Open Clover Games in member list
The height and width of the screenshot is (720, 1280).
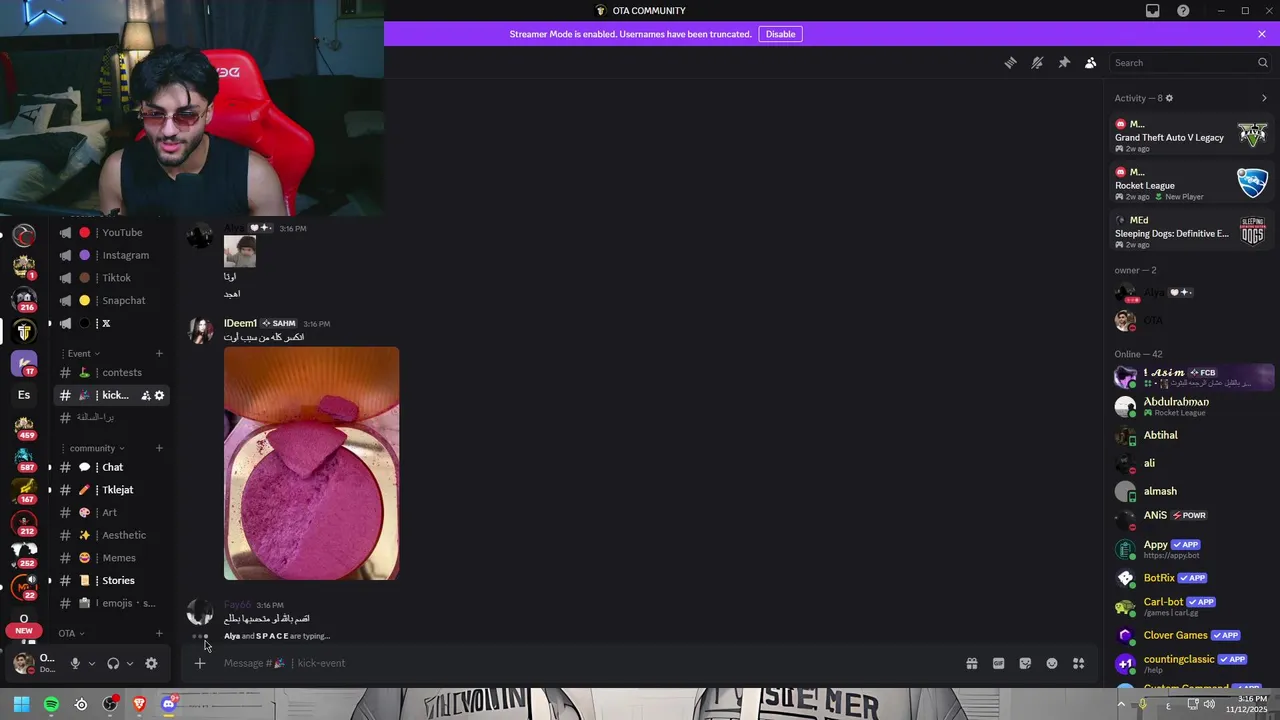point(1191,635)
